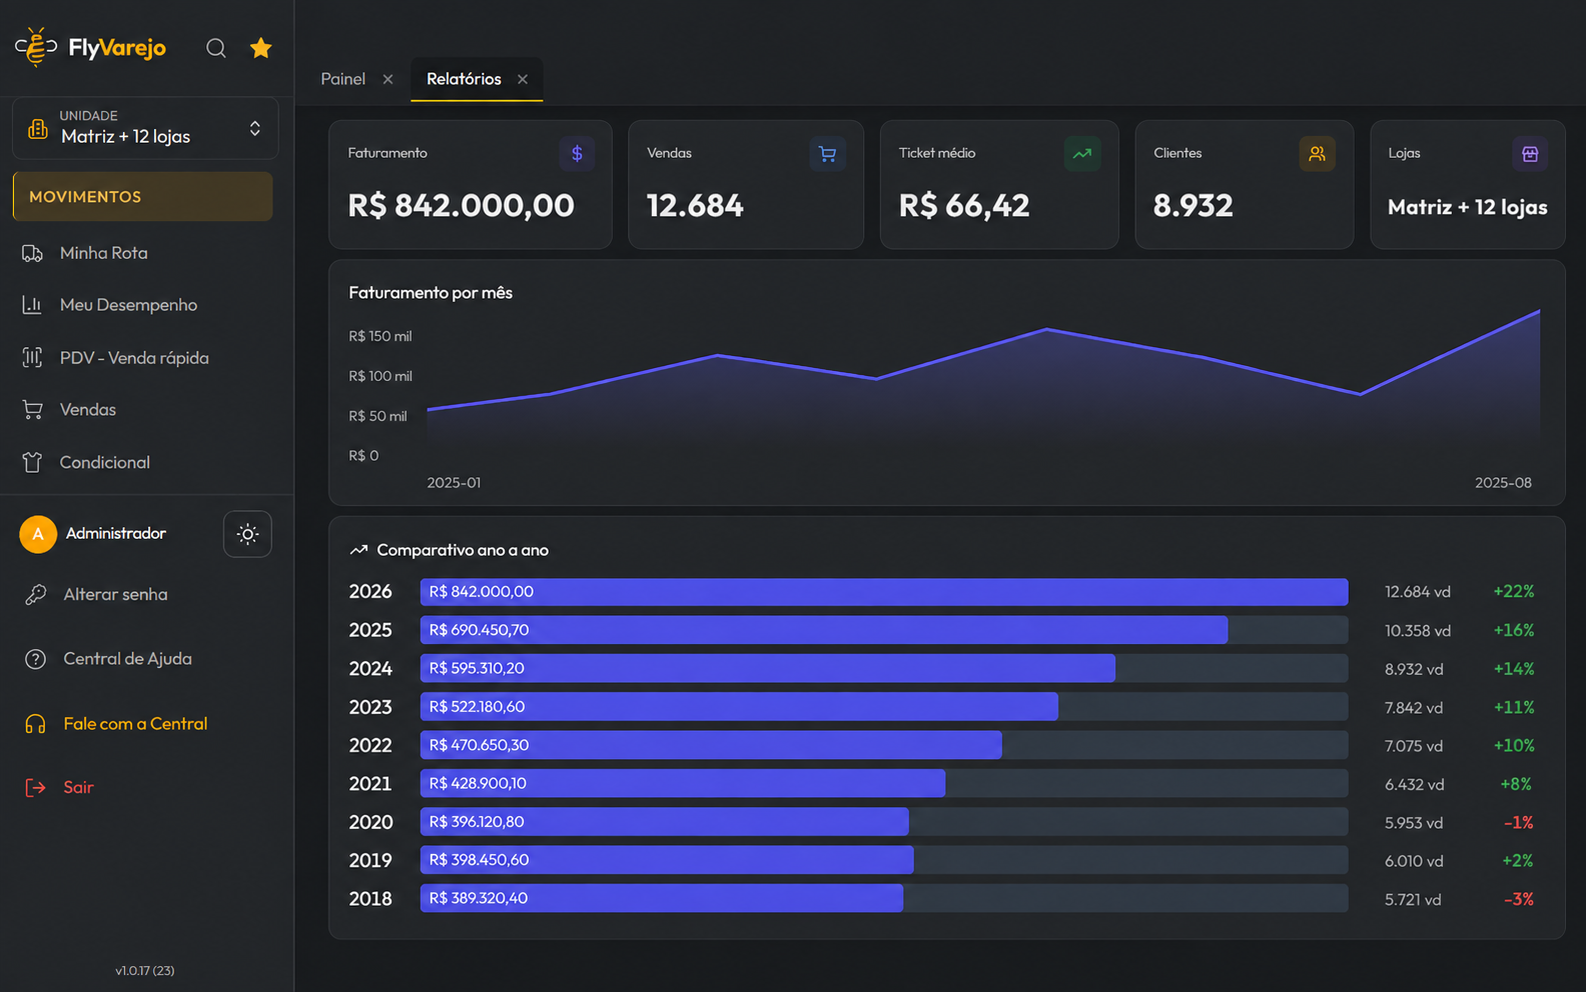Click the shirt icon for Condicional
This screenshot has width=1586, height=992.
click(33, 462)
